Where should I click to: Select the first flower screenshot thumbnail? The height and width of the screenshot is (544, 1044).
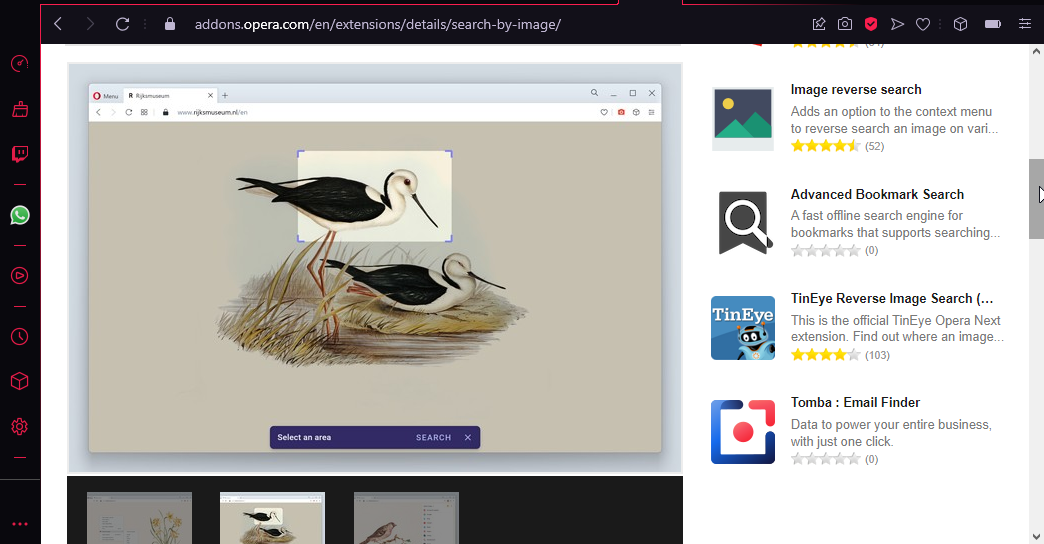(x=139, y=518)
